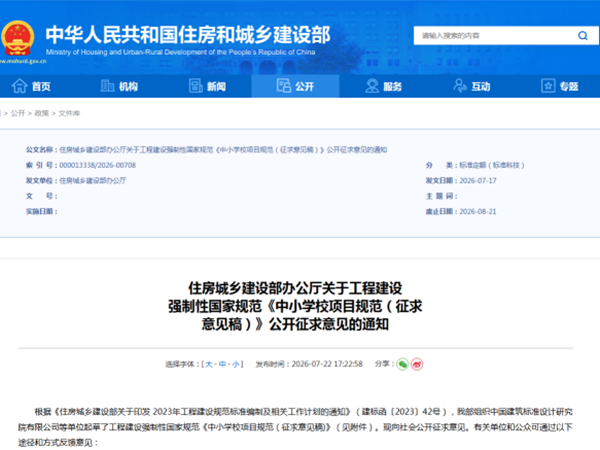The width and height of the screenshot is (600, 450).
Task: Click the building icon beside 机构
Action: [x=107, y=86]
